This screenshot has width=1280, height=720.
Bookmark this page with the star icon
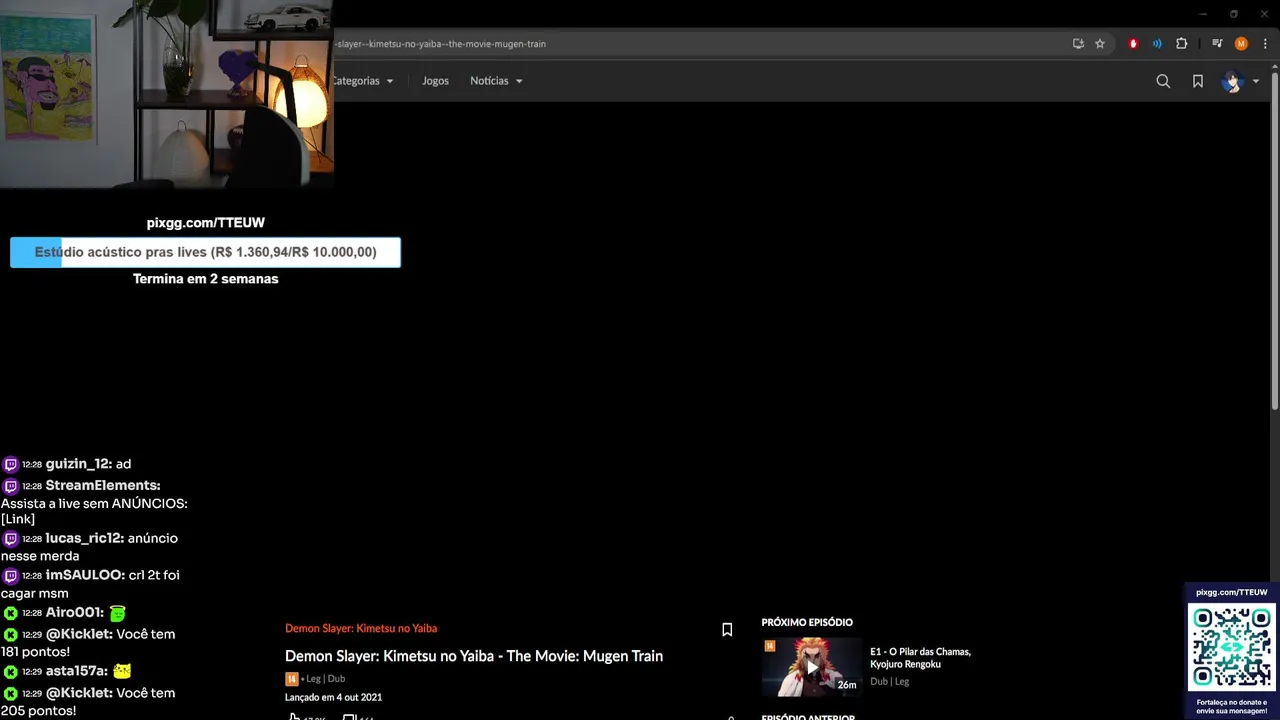tap(1100, 44)
